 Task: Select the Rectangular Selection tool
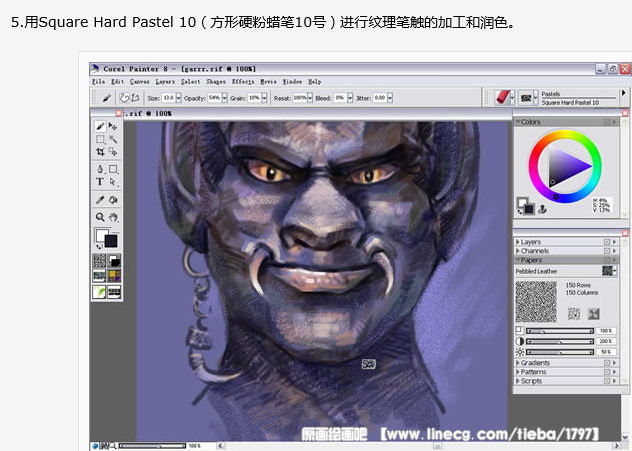[100, 139]
